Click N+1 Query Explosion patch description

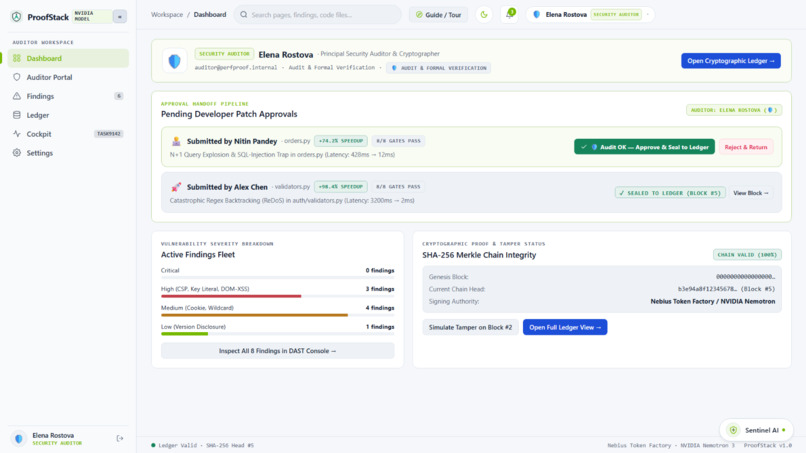click(282, 154)
